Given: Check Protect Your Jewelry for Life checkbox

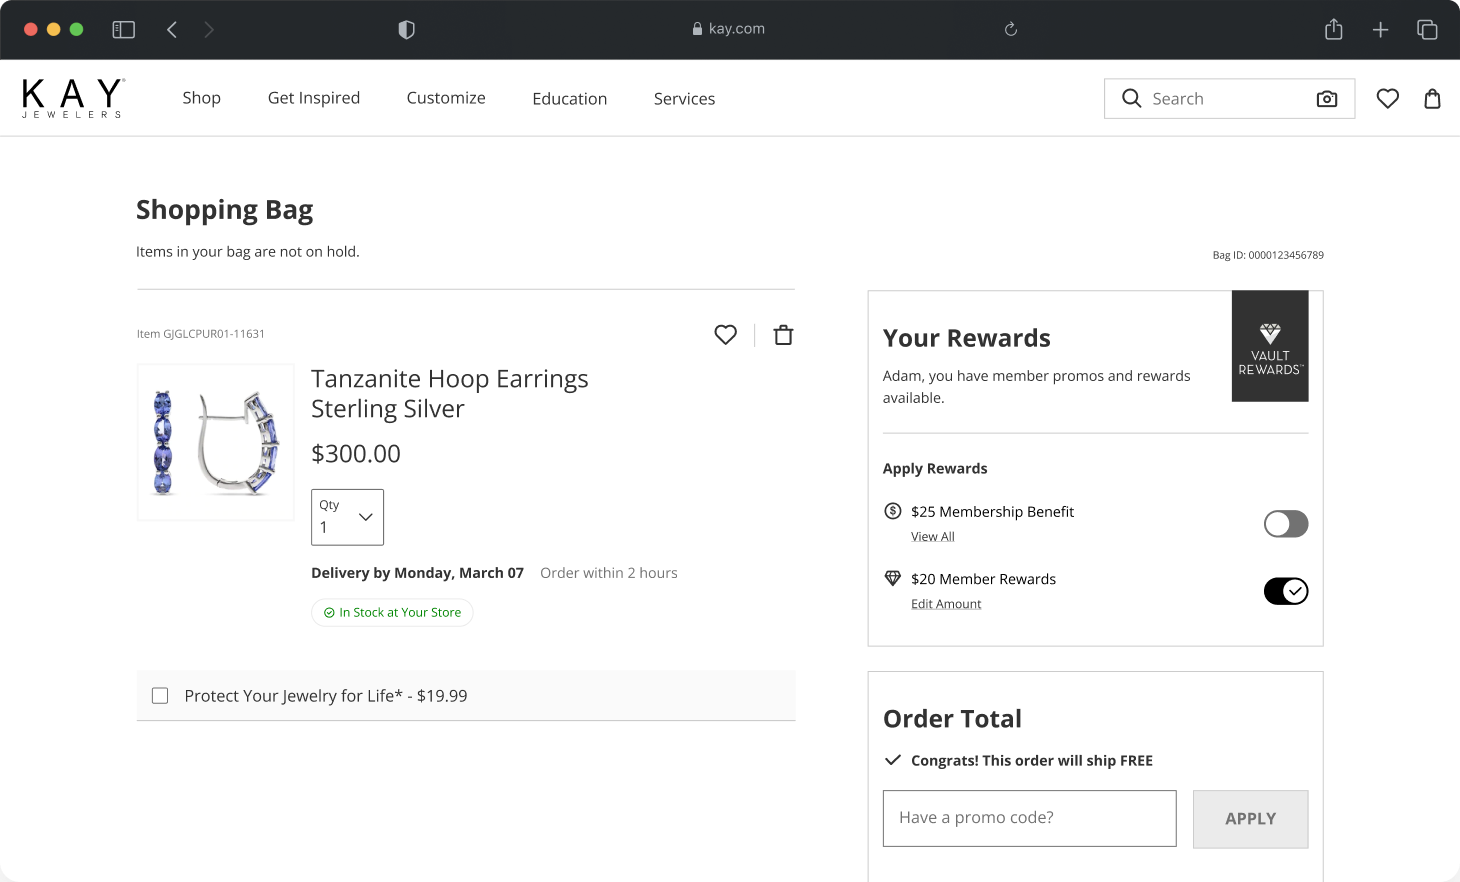Looking at the screenshot, I should point(160,695).
